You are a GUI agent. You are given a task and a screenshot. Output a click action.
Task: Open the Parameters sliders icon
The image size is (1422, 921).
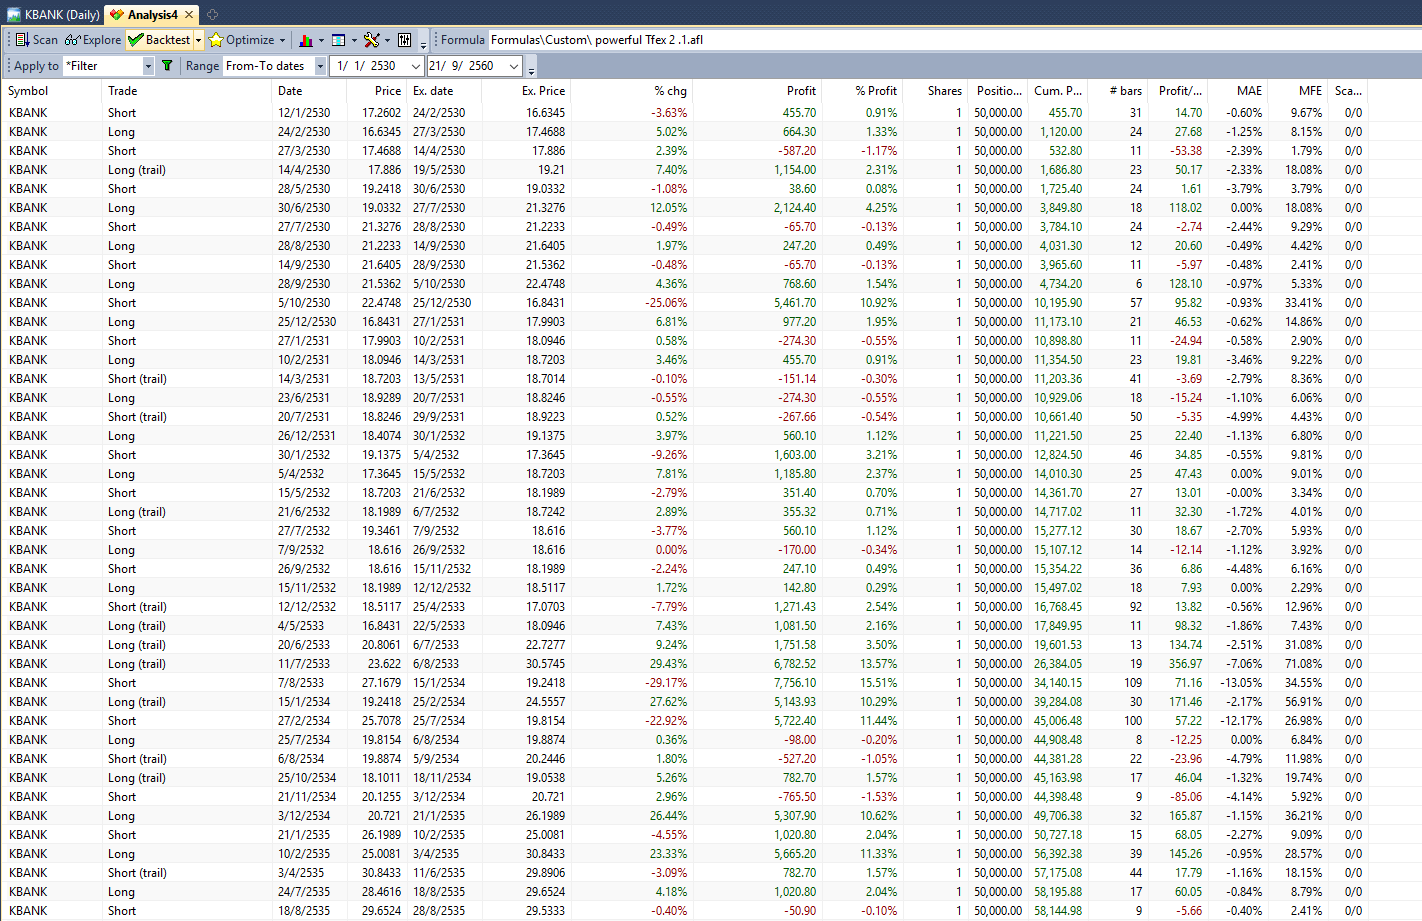coord(405,40)
